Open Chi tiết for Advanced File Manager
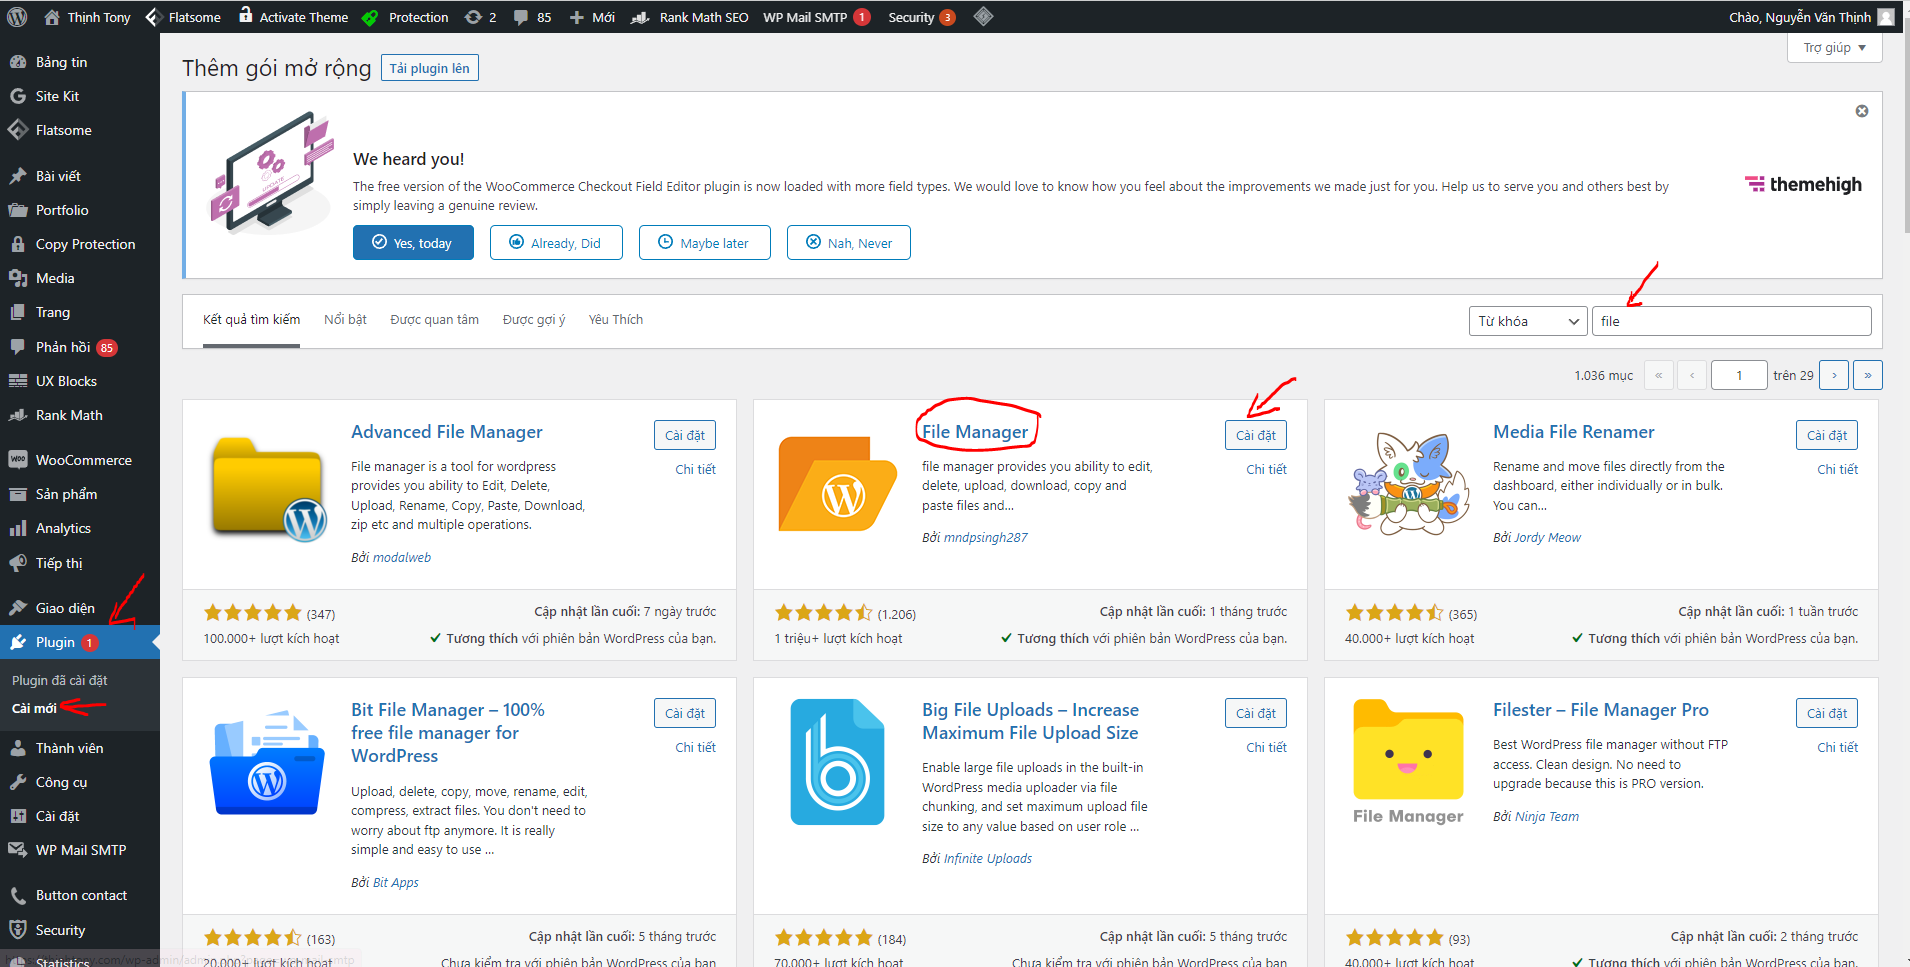1910x967 pixels. (694, 469)
